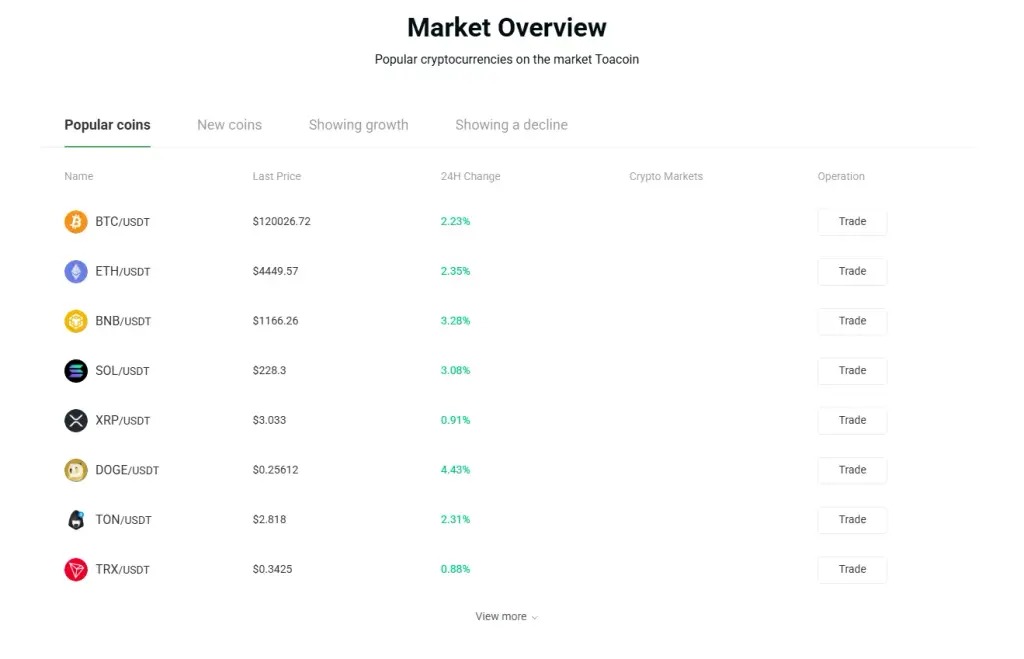Click the 4.43% change value
The image size is (1024, 659).
pos(455,470)
